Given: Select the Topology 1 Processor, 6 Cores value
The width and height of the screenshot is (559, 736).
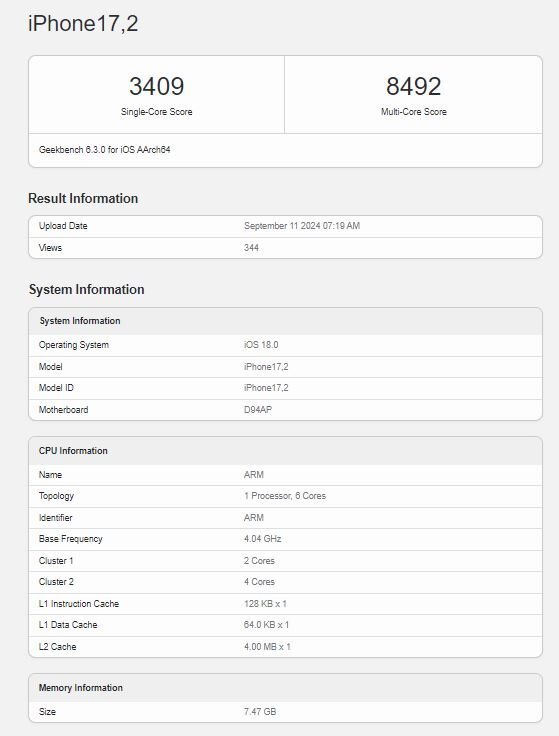Looking at the screenshot, I should tap(285, 496).
